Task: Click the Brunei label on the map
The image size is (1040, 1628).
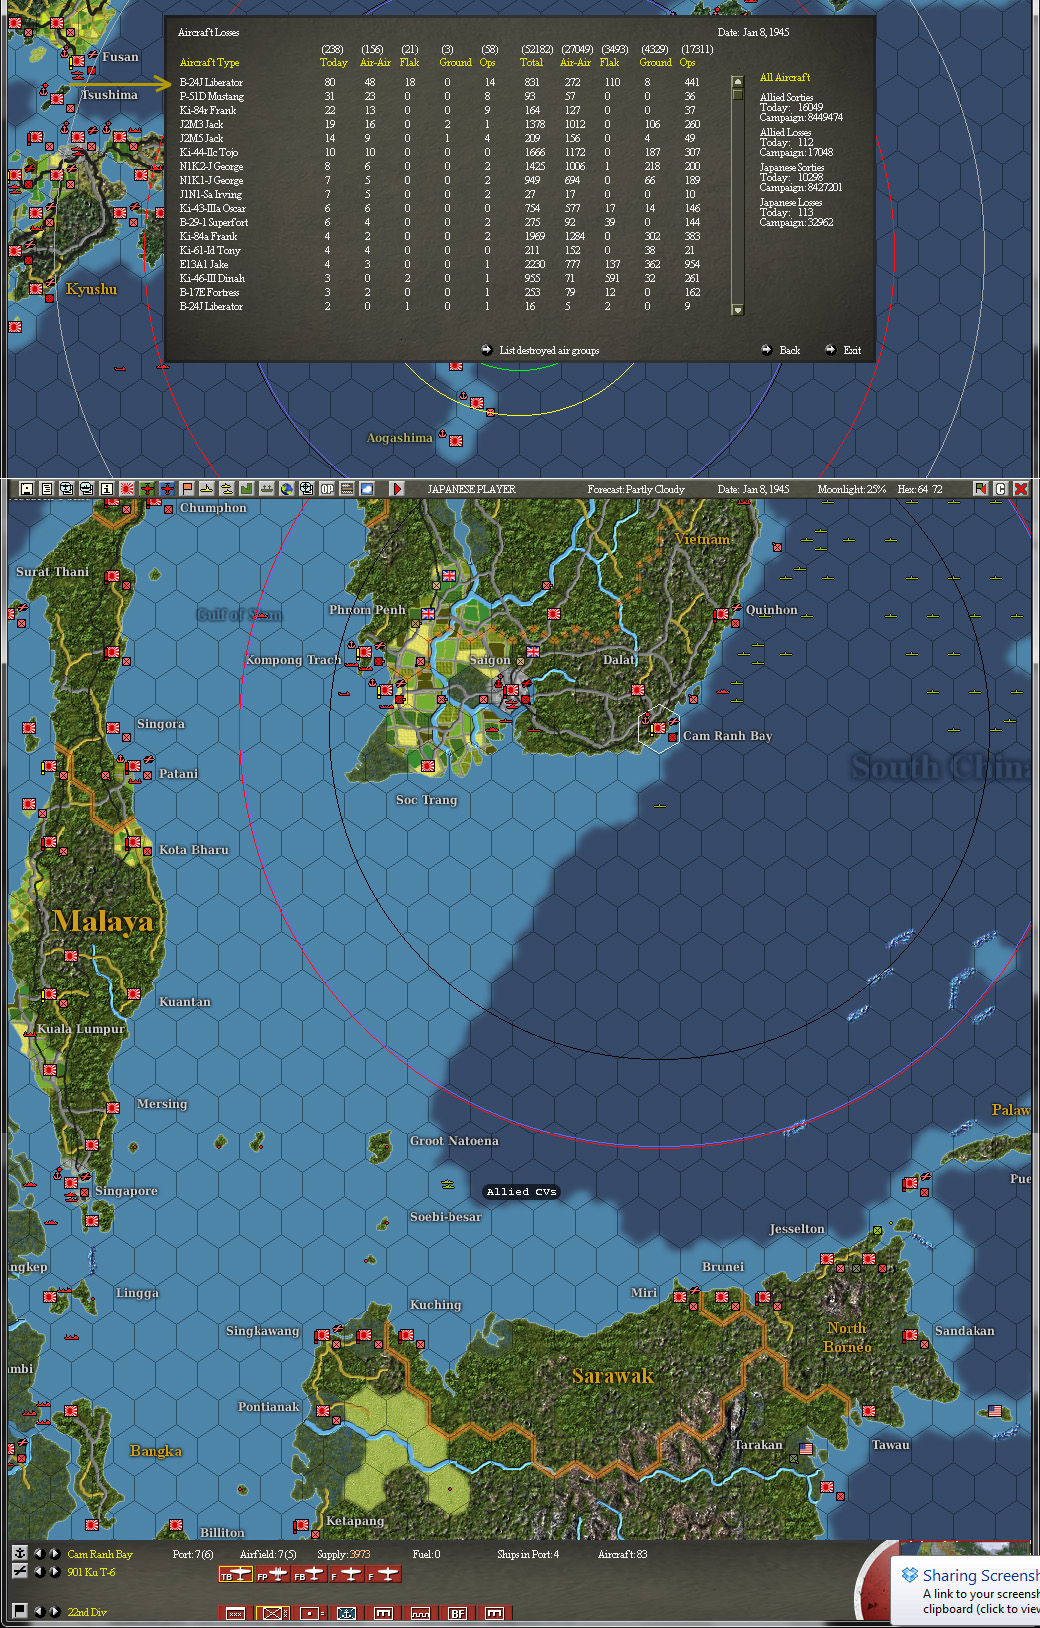Action: point(723,1267)
